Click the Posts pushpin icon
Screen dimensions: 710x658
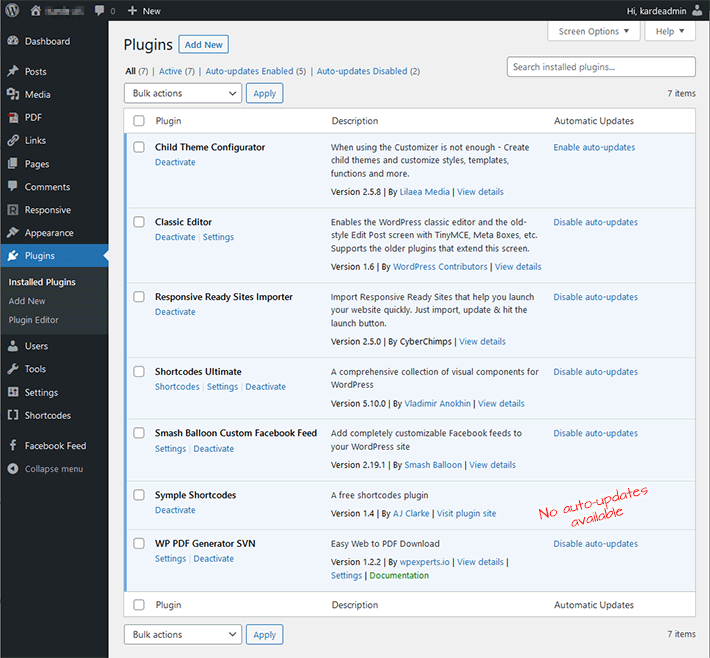pos(13,71)
